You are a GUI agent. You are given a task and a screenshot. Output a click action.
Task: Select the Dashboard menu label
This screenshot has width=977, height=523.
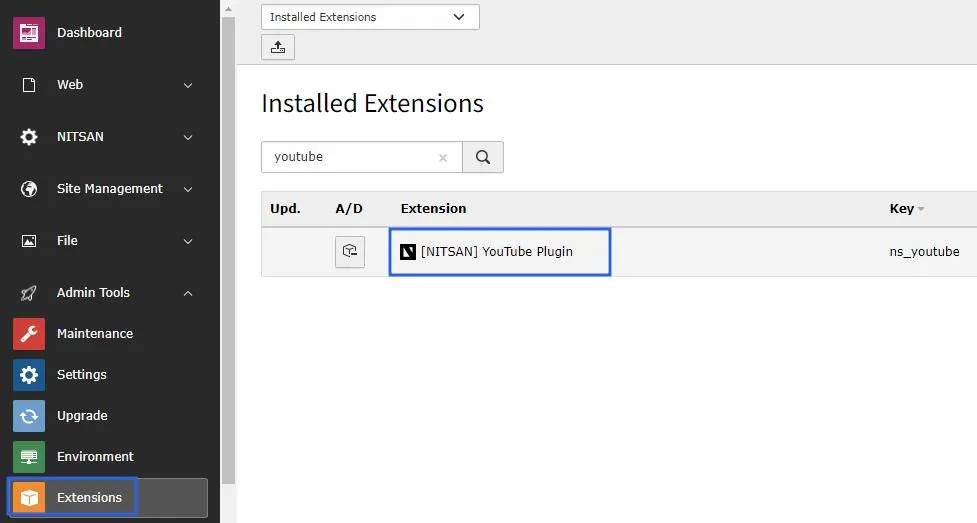tap(89, 32)
